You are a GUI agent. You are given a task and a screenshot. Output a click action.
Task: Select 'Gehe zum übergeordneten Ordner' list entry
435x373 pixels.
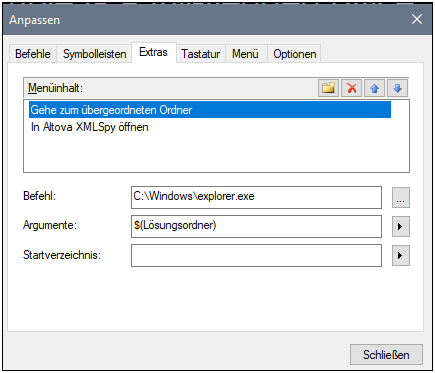pyautogui.click(x=210, y=110)
